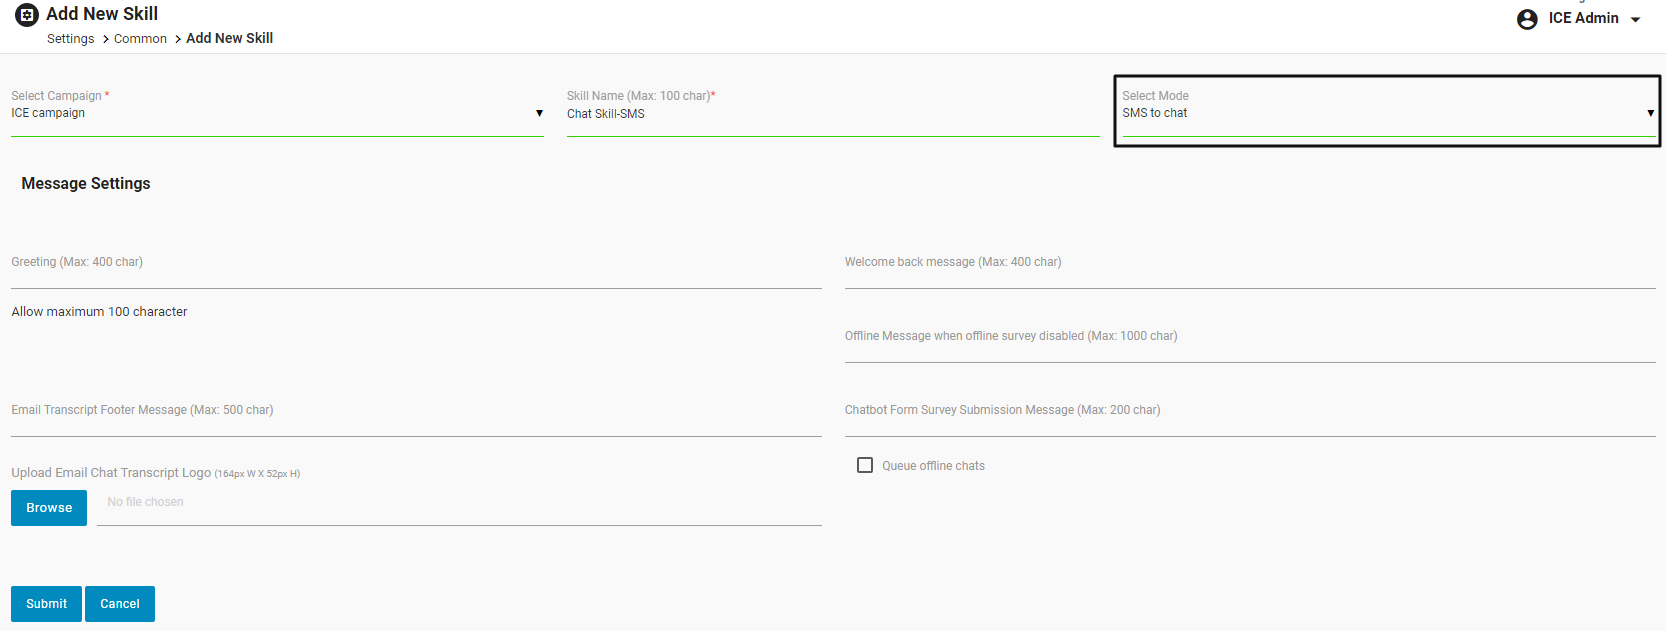
Task: Click the Email Transcript Footer Message field
Action: [x=416, y=421]
